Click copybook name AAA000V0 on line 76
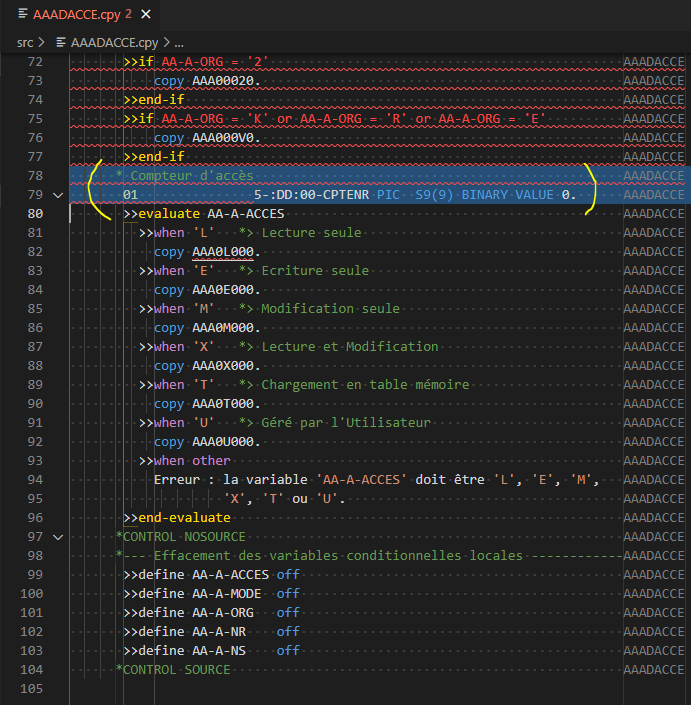 coord(223,138)
